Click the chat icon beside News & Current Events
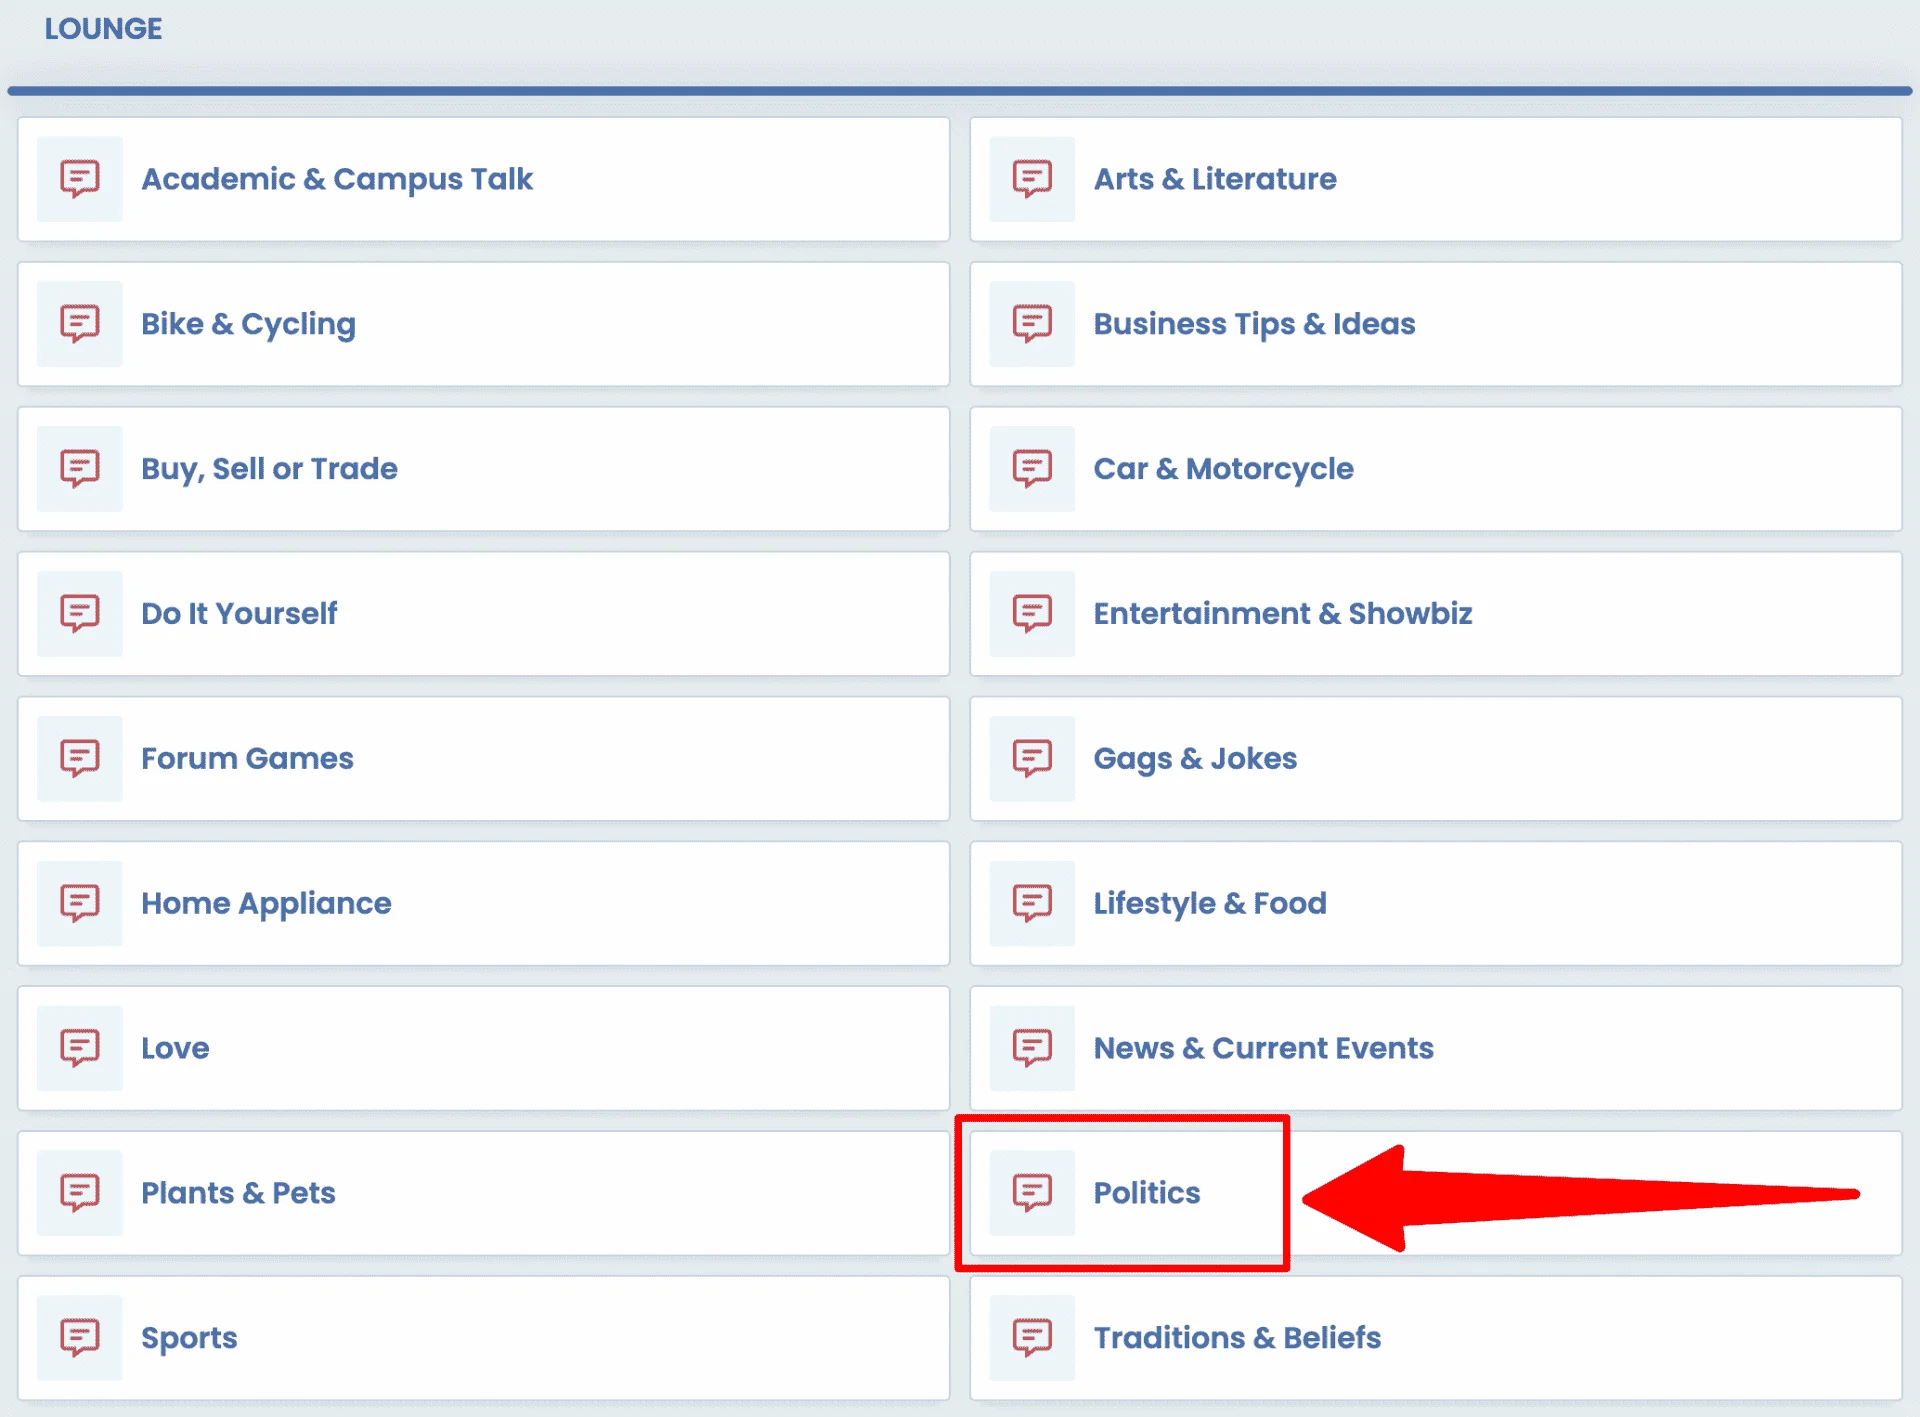This screenshot has height=1417, width=1920. (x=1032, y=1049)
